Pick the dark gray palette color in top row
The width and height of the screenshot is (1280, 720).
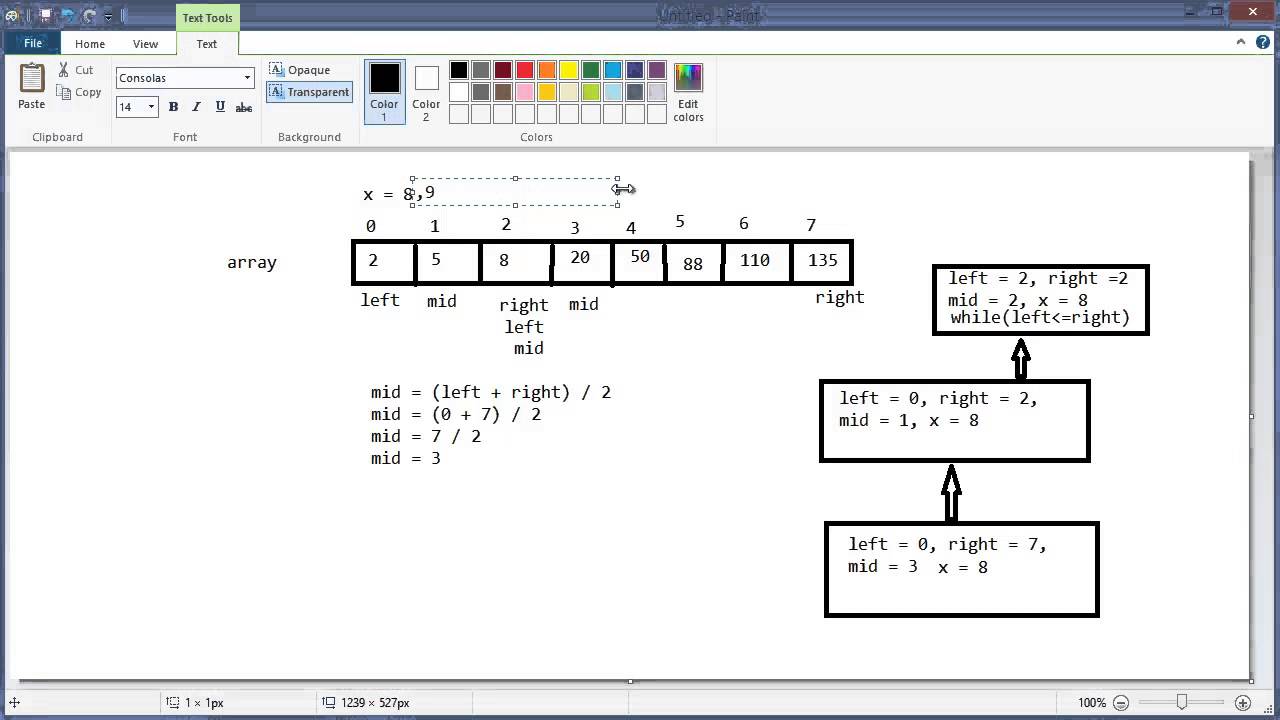481,70
